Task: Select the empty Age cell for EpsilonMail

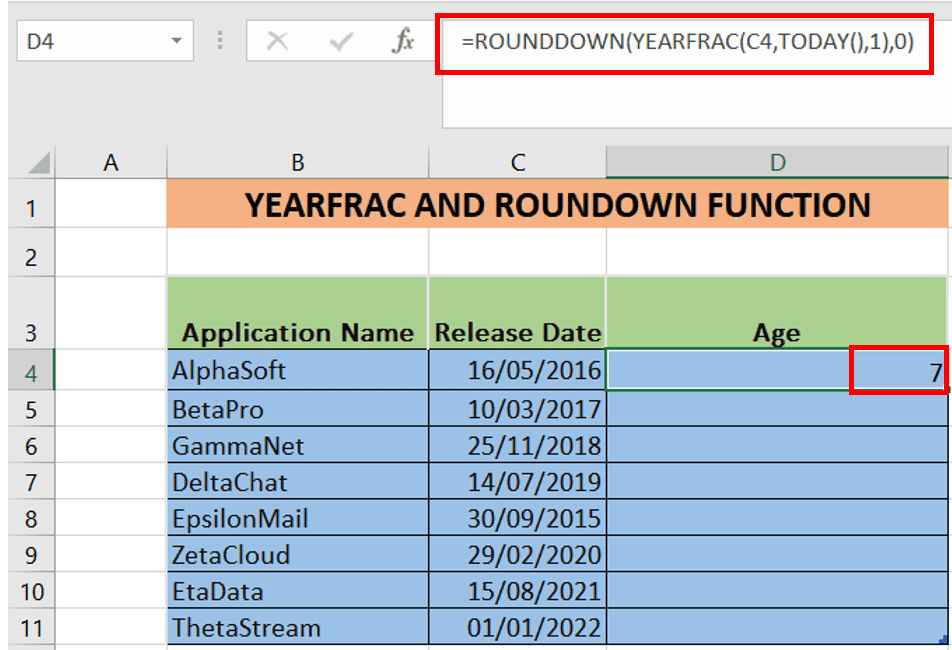Action: pyautogui.click(x=777, y=518)
